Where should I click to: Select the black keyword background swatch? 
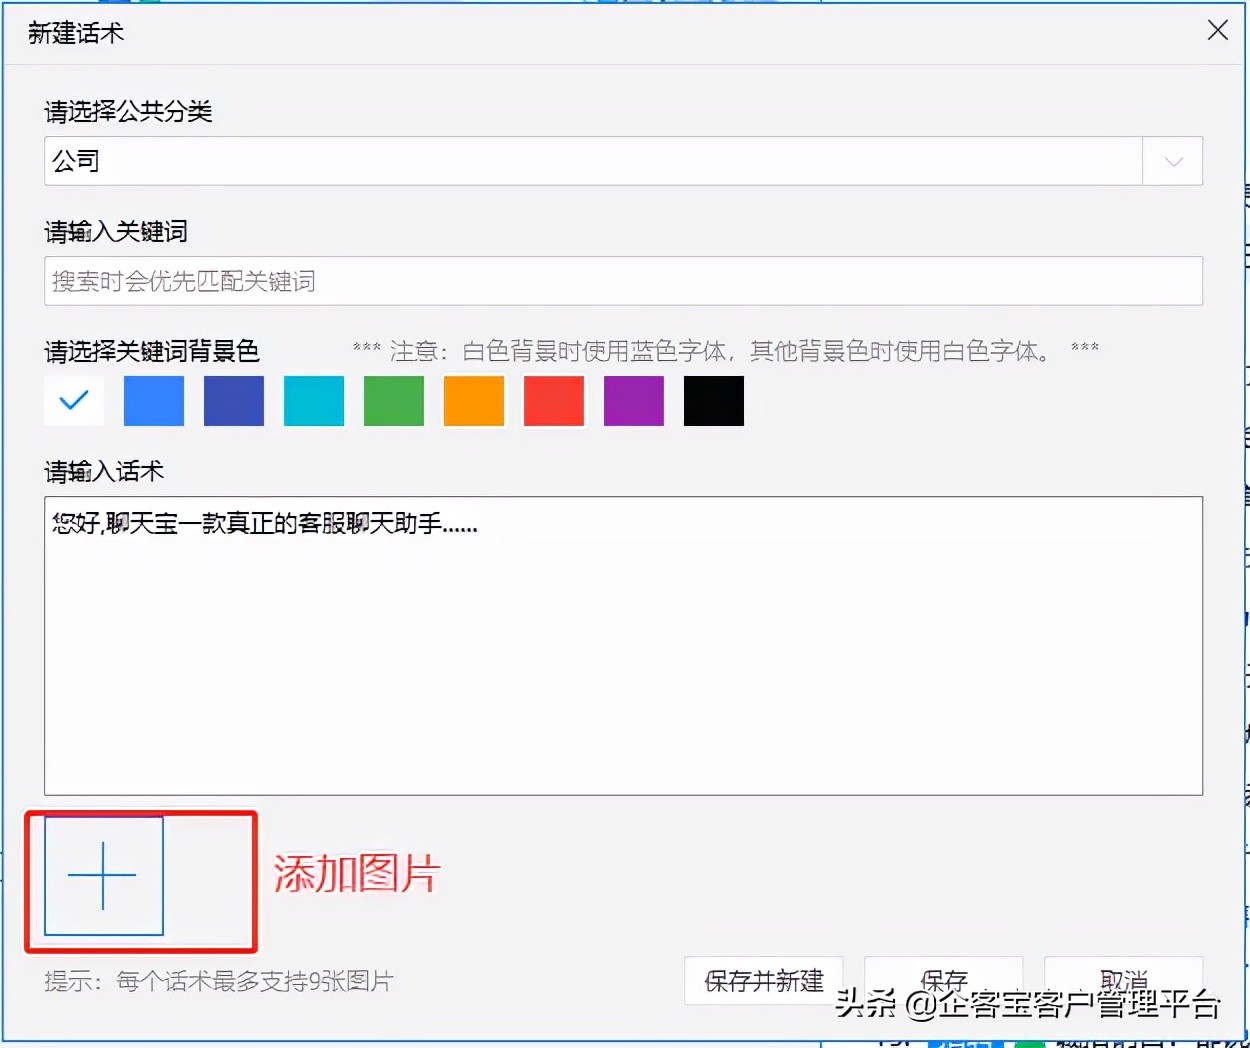(713, 400)
